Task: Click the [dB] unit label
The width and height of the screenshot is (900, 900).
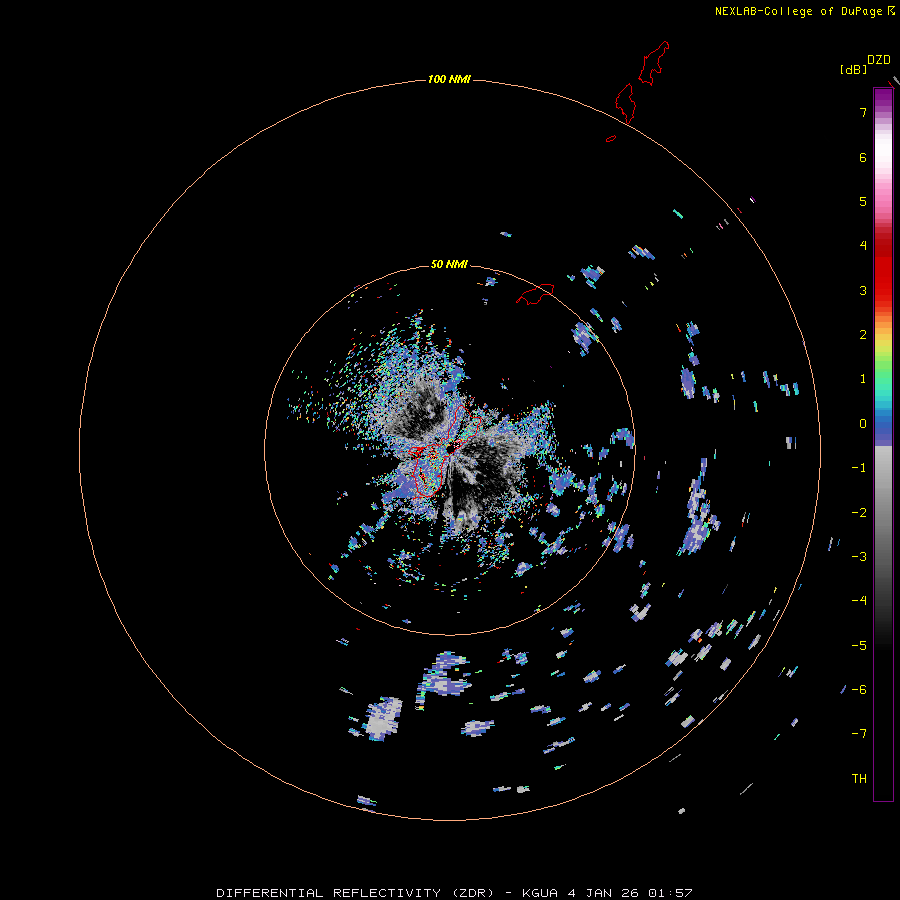Action: pyautogui.click(x=853, y=69)
